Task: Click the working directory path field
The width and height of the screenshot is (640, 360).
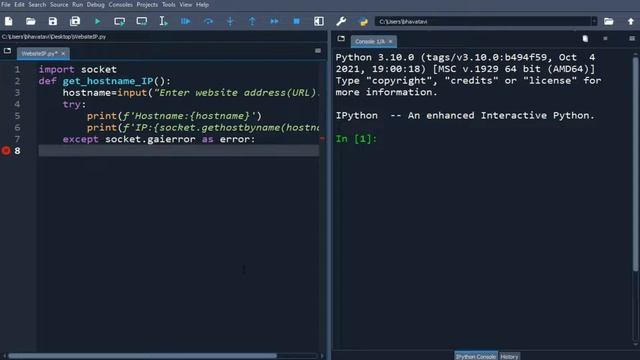Action: coord(483,21)
